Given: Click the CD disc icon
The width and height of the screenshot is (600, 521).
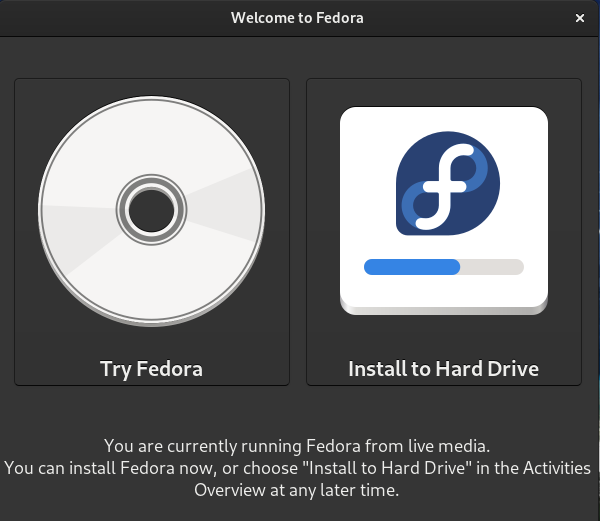Looking at the screenshot, I should pyautogui.click(x=152, y=211).
